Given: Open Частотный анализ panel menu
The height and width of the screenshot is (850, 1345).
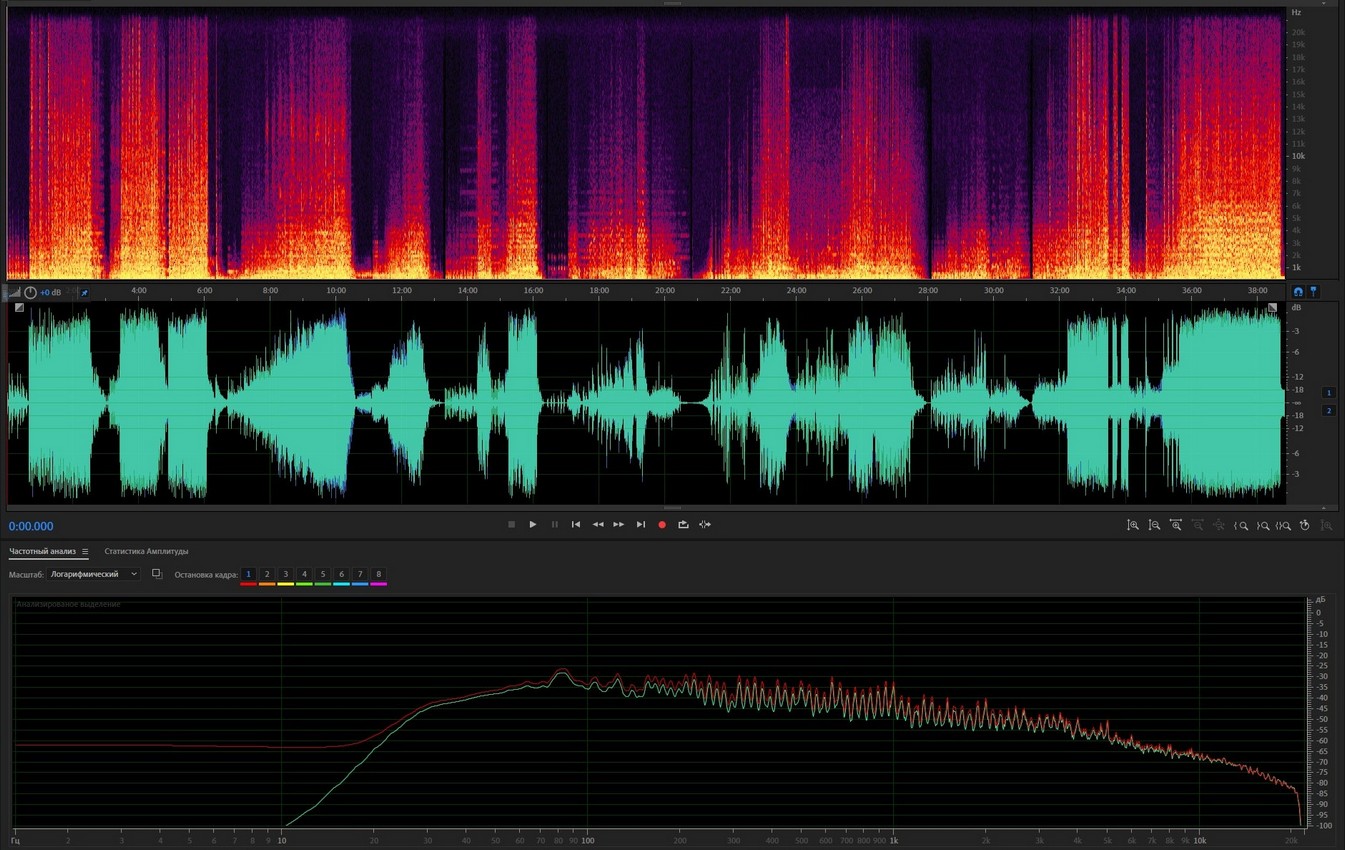Looking at the screenshot, I should coord(85,552).
